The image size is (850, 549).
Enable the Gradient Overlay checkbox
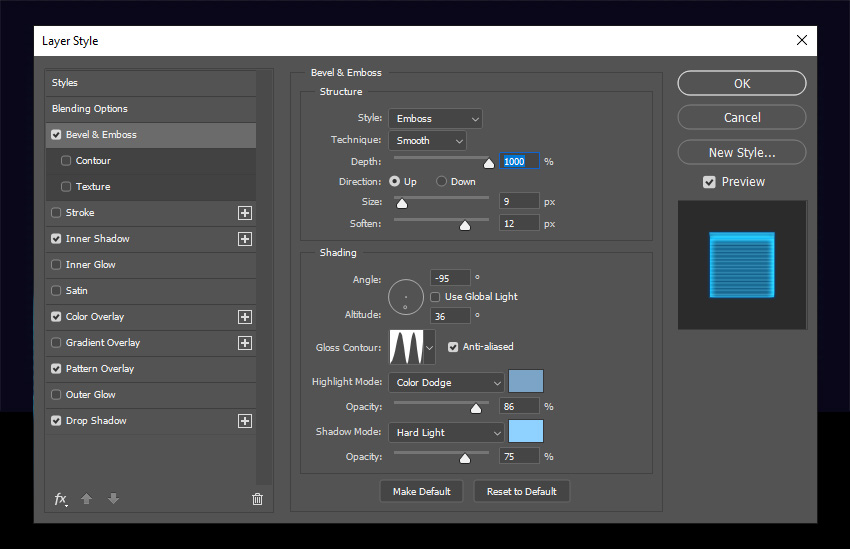(56, 343)
